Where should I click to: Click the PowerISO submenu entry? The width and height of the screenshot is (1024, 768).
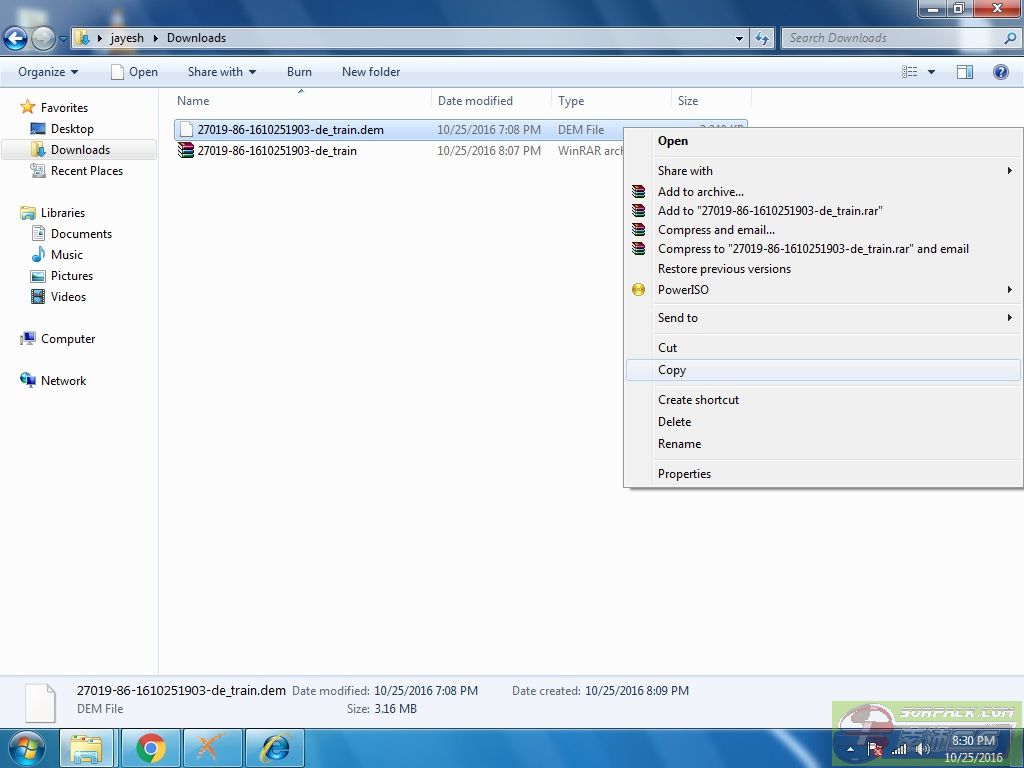(684, 290)
